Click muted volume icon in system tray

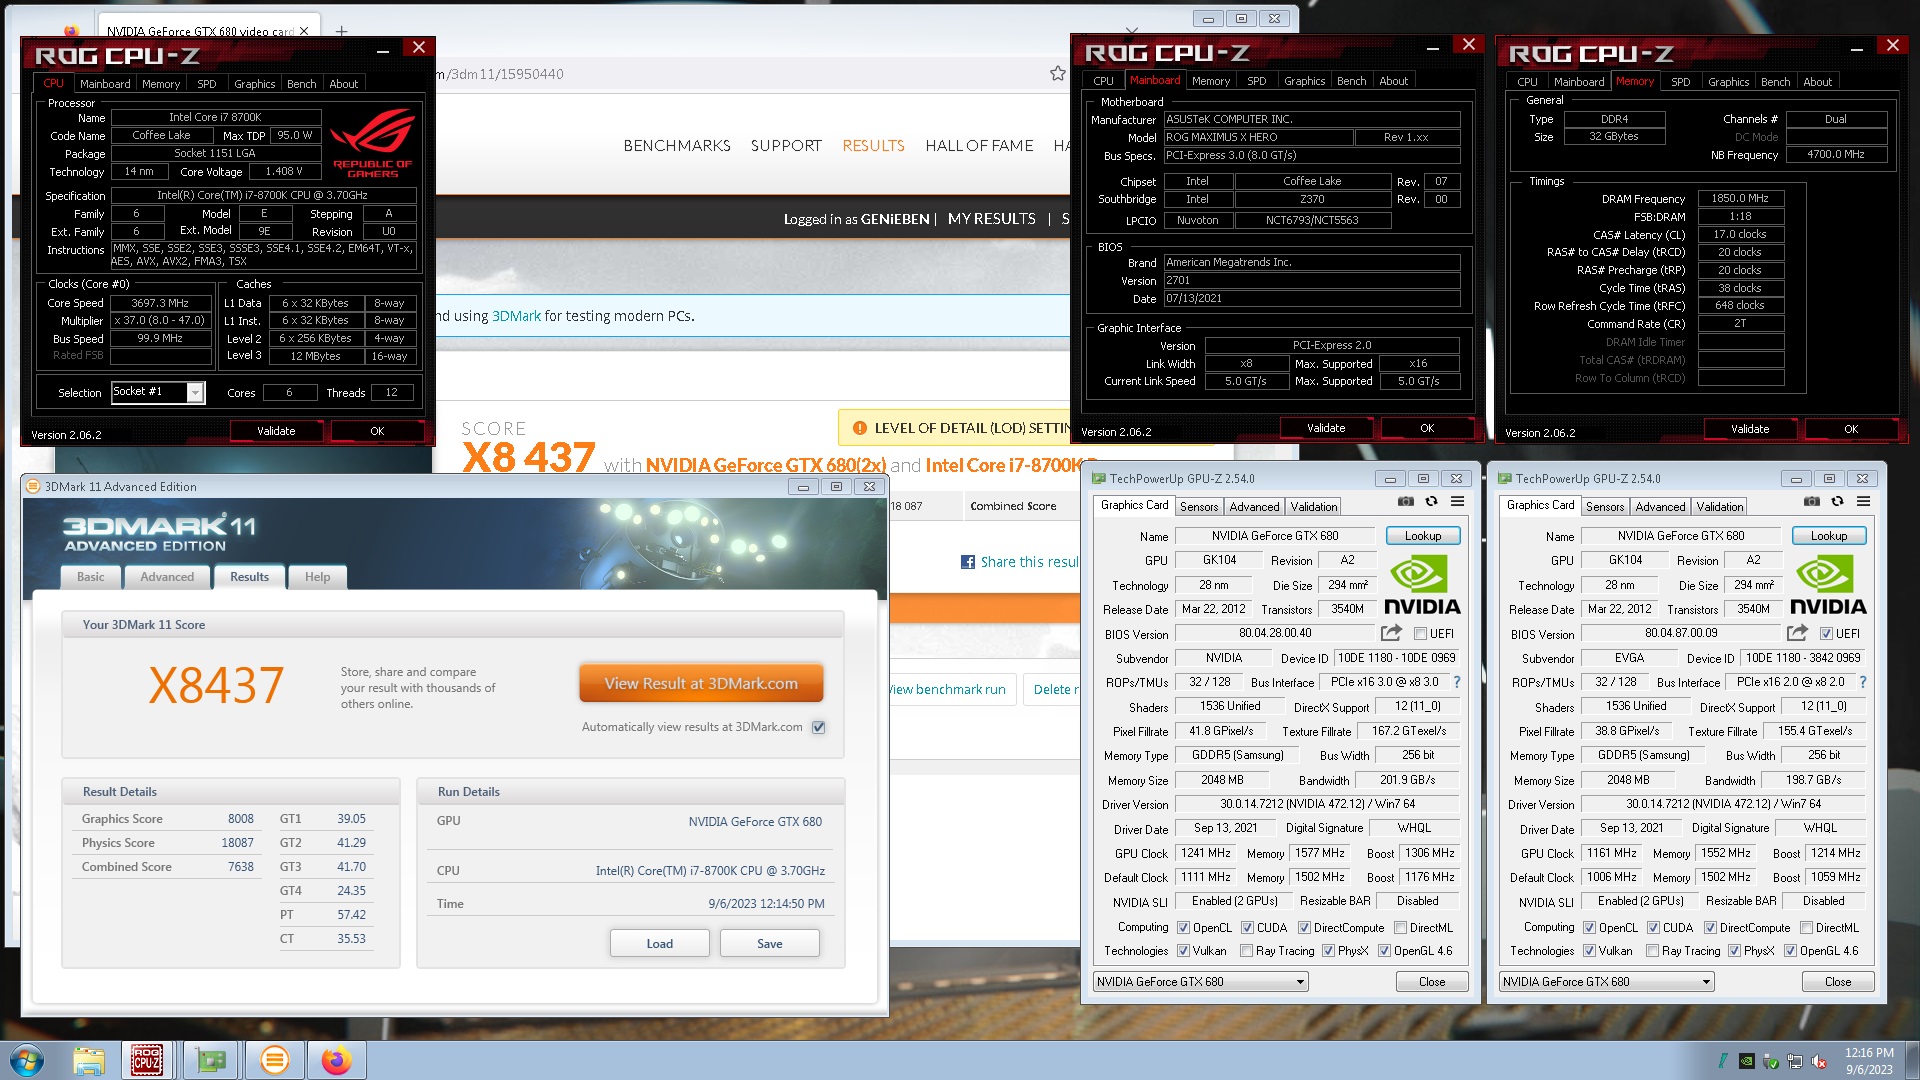click(1820, 1061)
